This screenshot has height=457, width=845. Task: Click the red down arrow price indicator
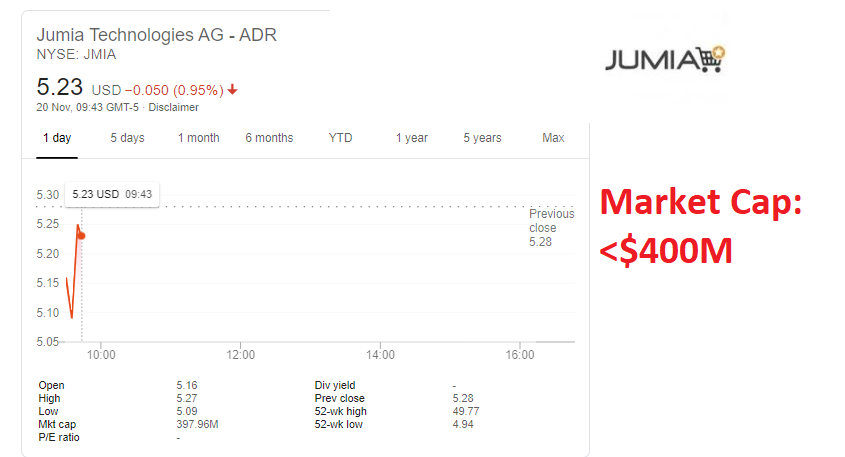pos(233,89)
